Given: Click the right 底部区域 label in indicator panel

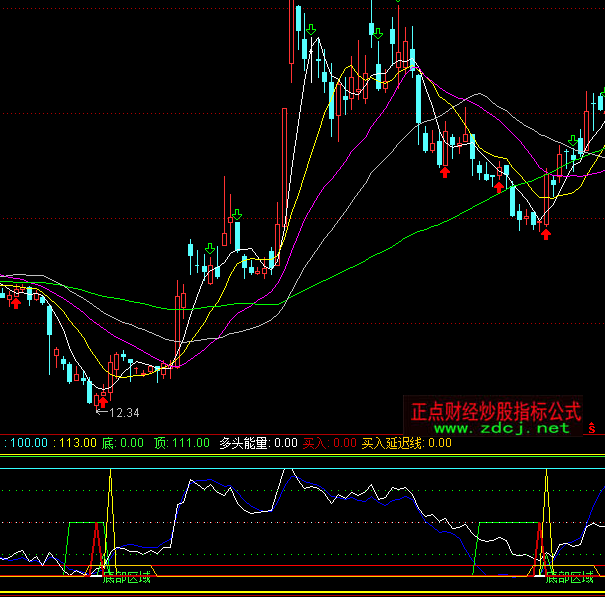Looking at the screenshot, I should (x=570, y=577).
